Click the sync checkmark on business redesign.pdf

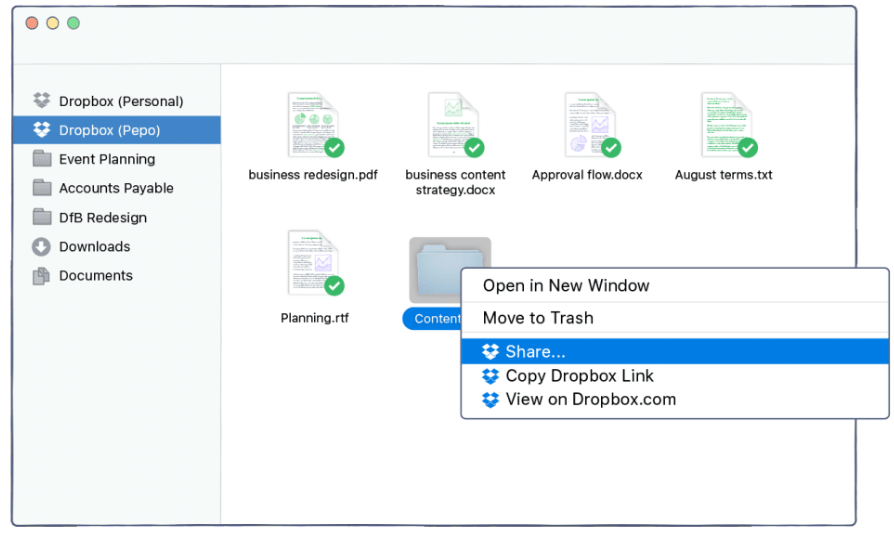pos(334,148)
